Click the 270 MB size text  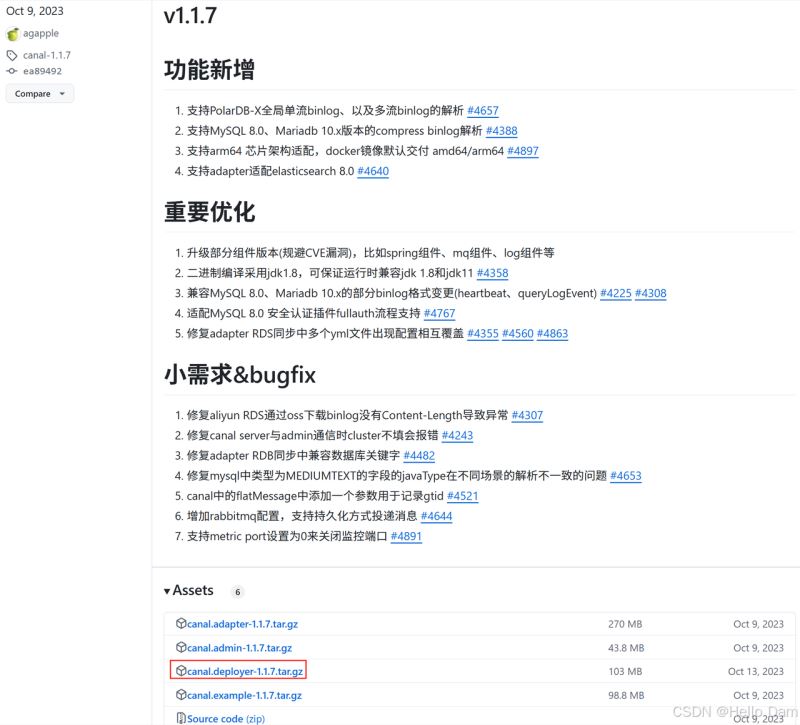625,624
